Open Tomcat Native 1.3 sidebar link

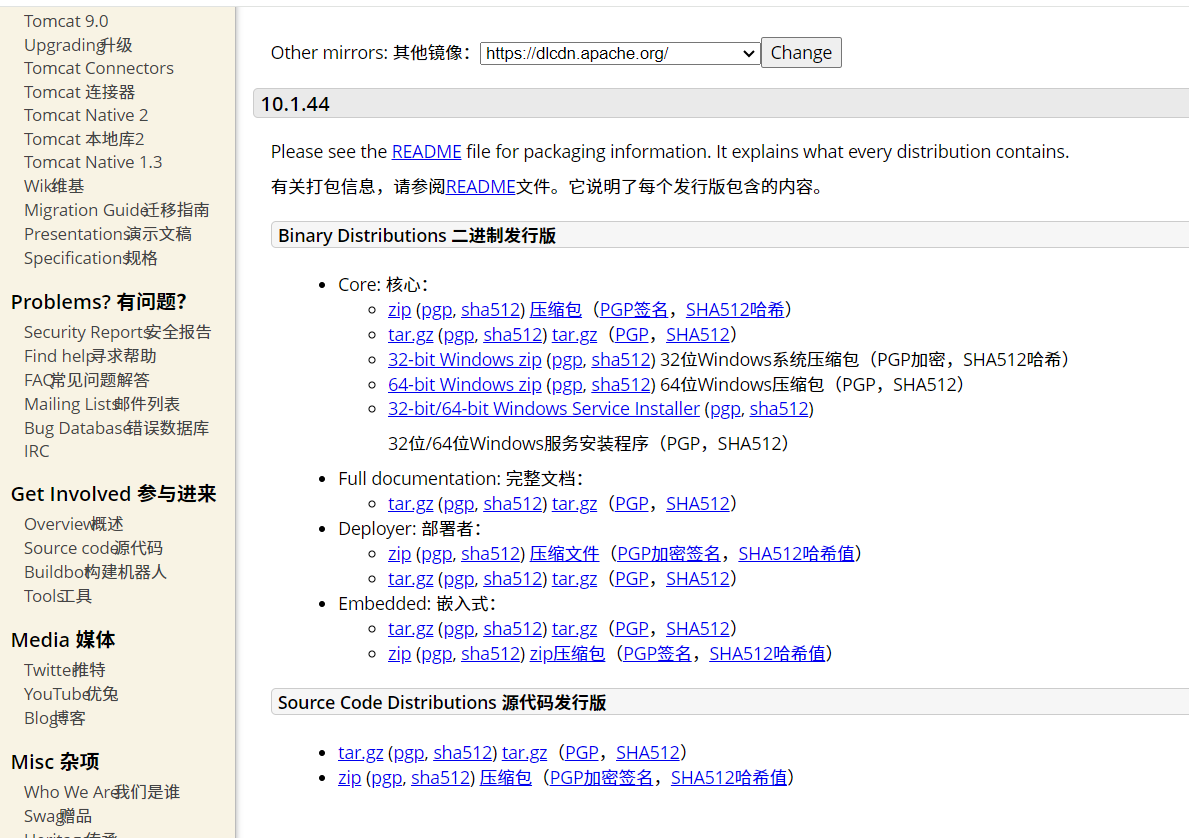coord(93,162)
